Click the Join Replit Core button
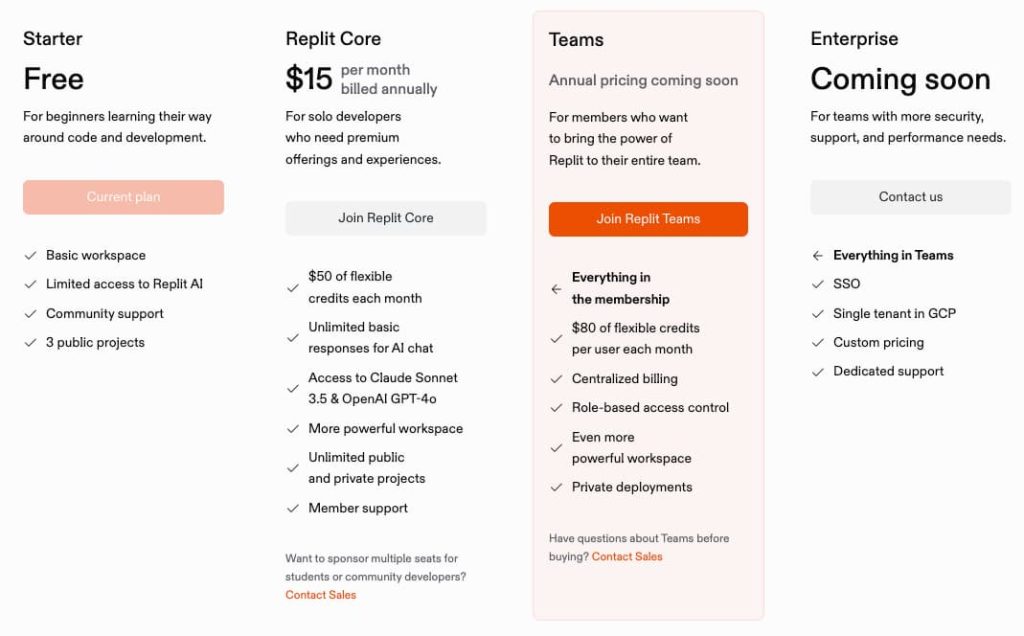The height and width of the screenshot is (636, 1024). 385,218
